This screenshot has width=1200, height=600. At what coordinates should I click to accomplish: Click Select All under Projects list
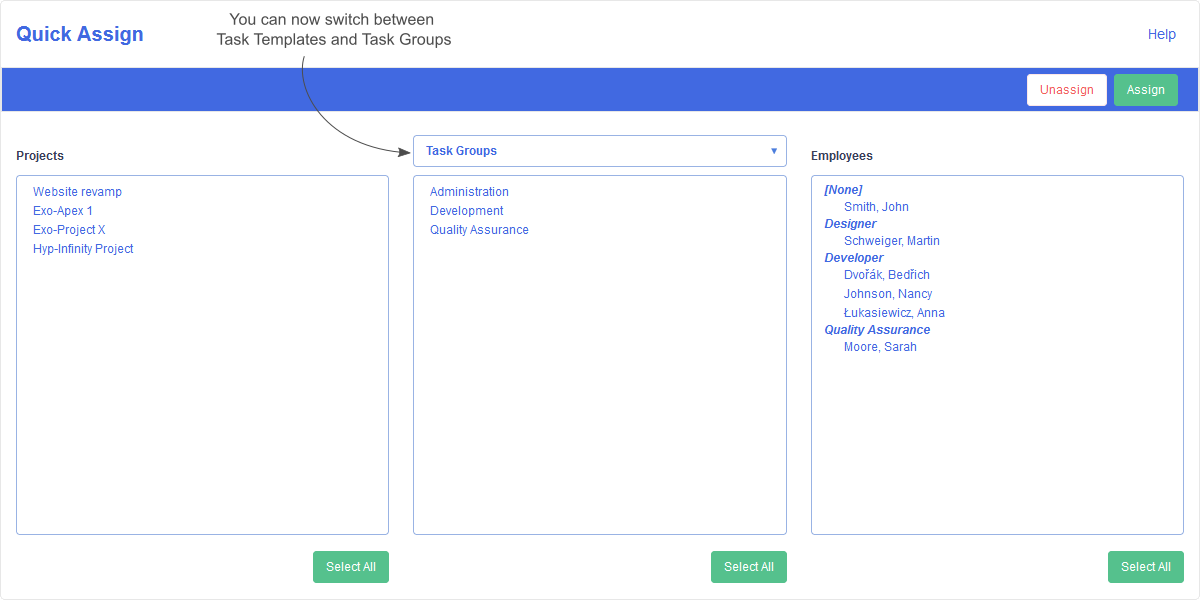coord(351,567)
